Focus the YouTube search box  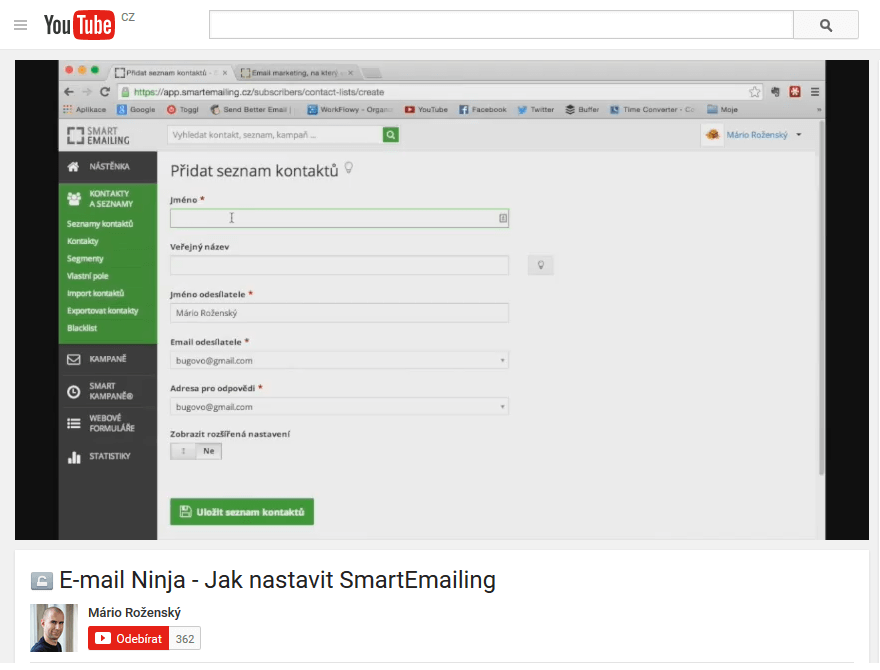click(501, 25)
